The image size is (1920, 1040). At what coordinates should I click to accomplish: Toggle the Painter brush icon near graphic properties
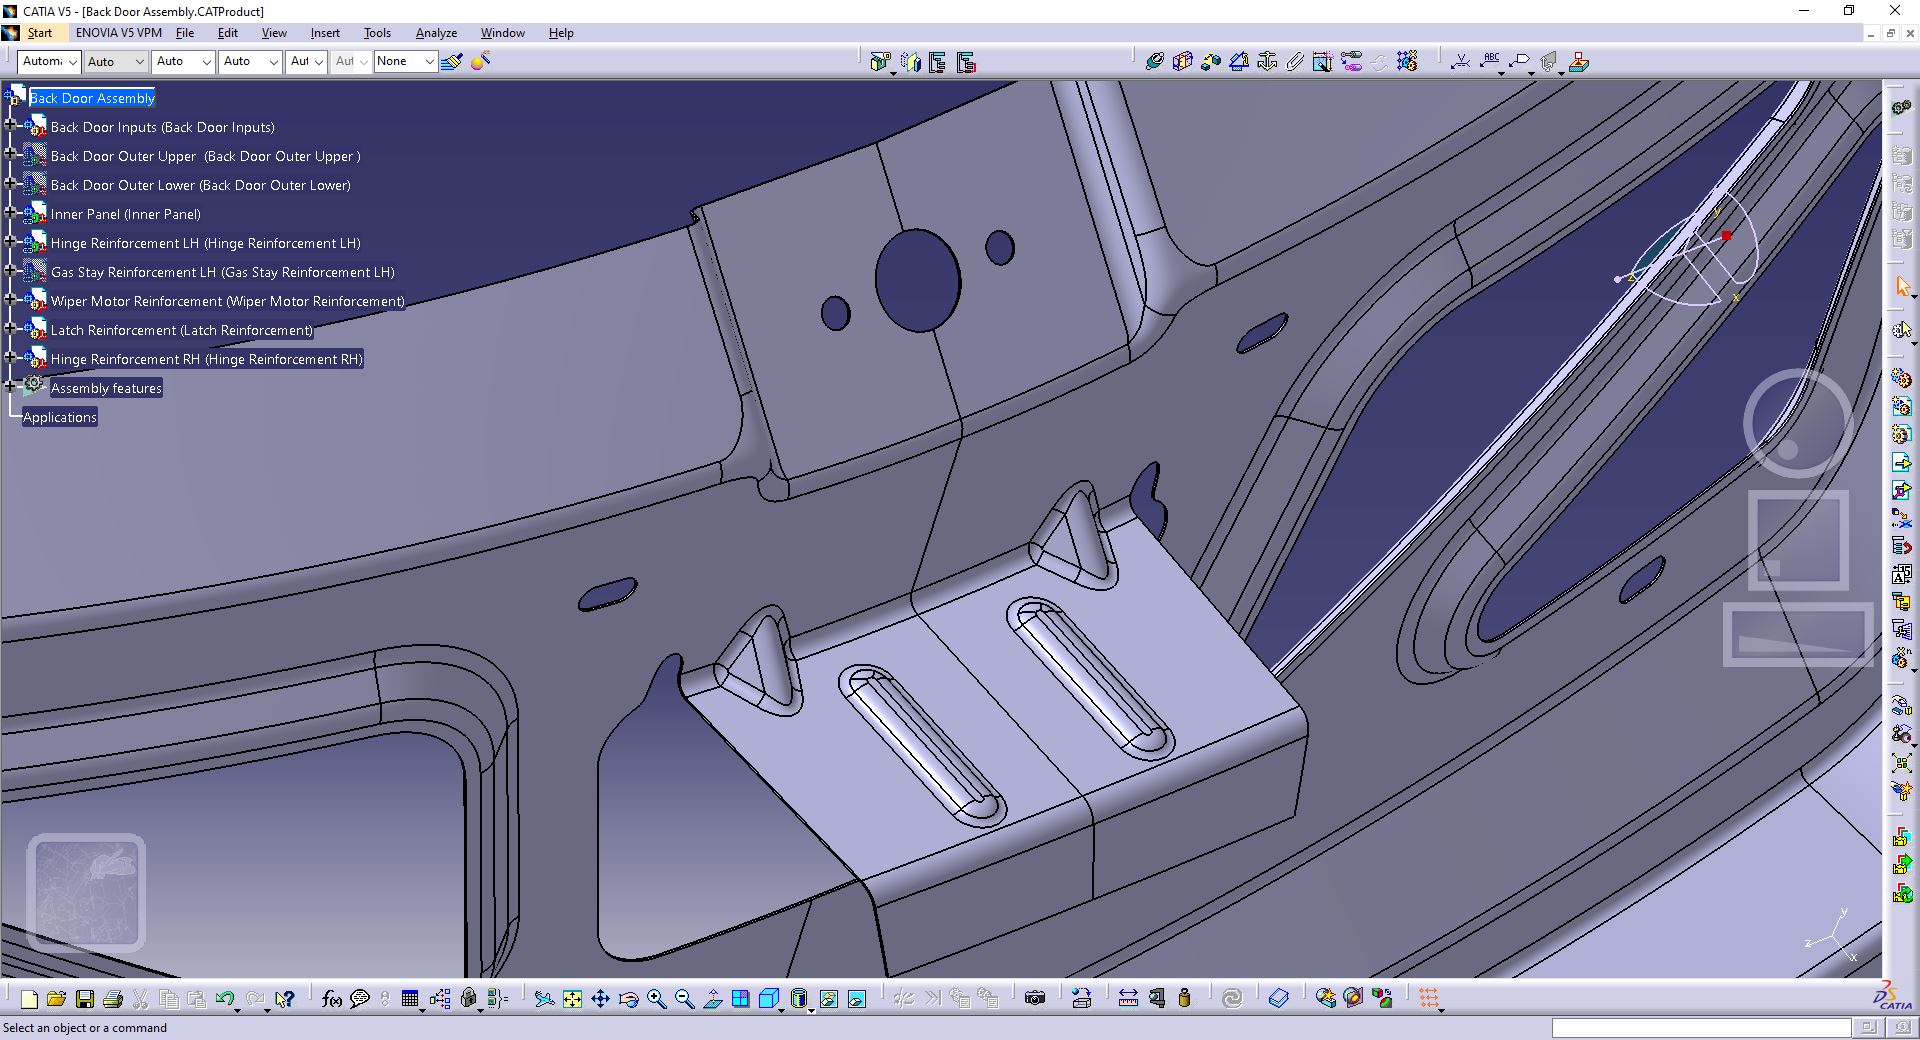(451, 61)
